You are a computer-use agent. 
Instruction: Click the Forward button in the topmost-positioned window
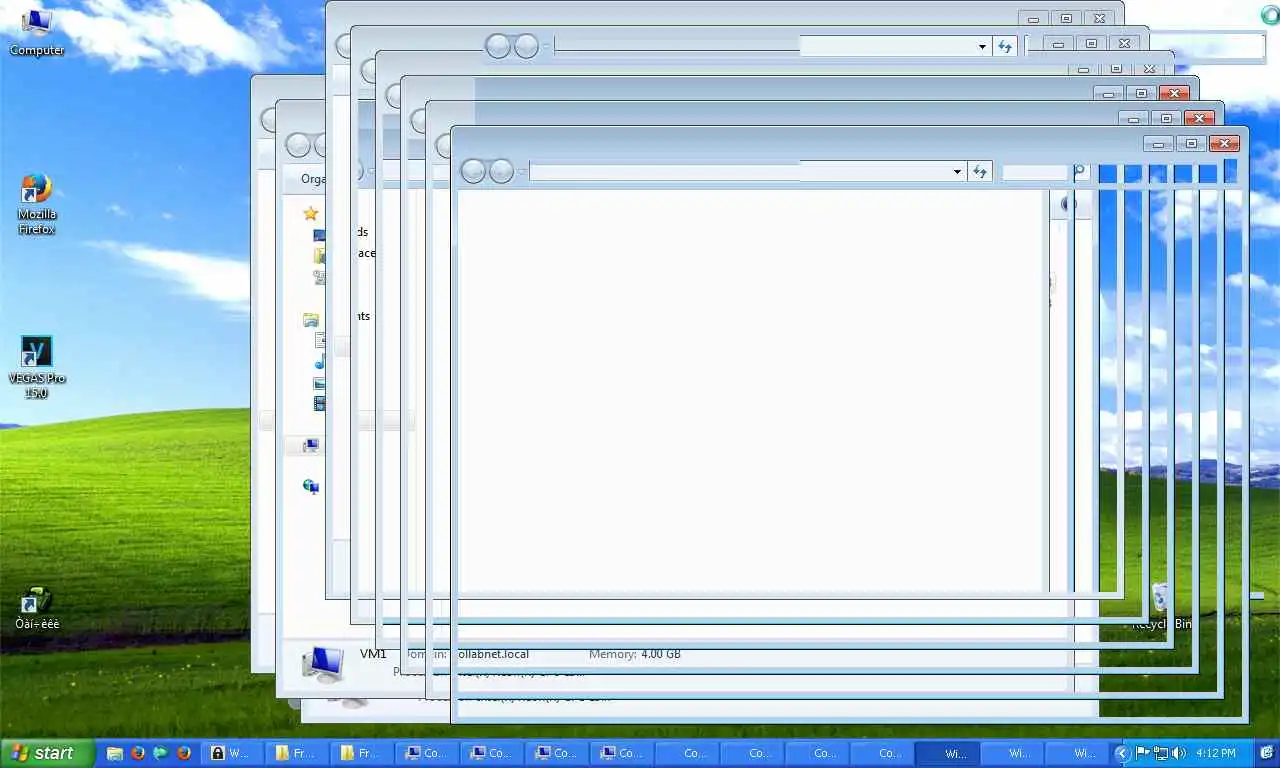pyautogui.click(x=526, y=46)
